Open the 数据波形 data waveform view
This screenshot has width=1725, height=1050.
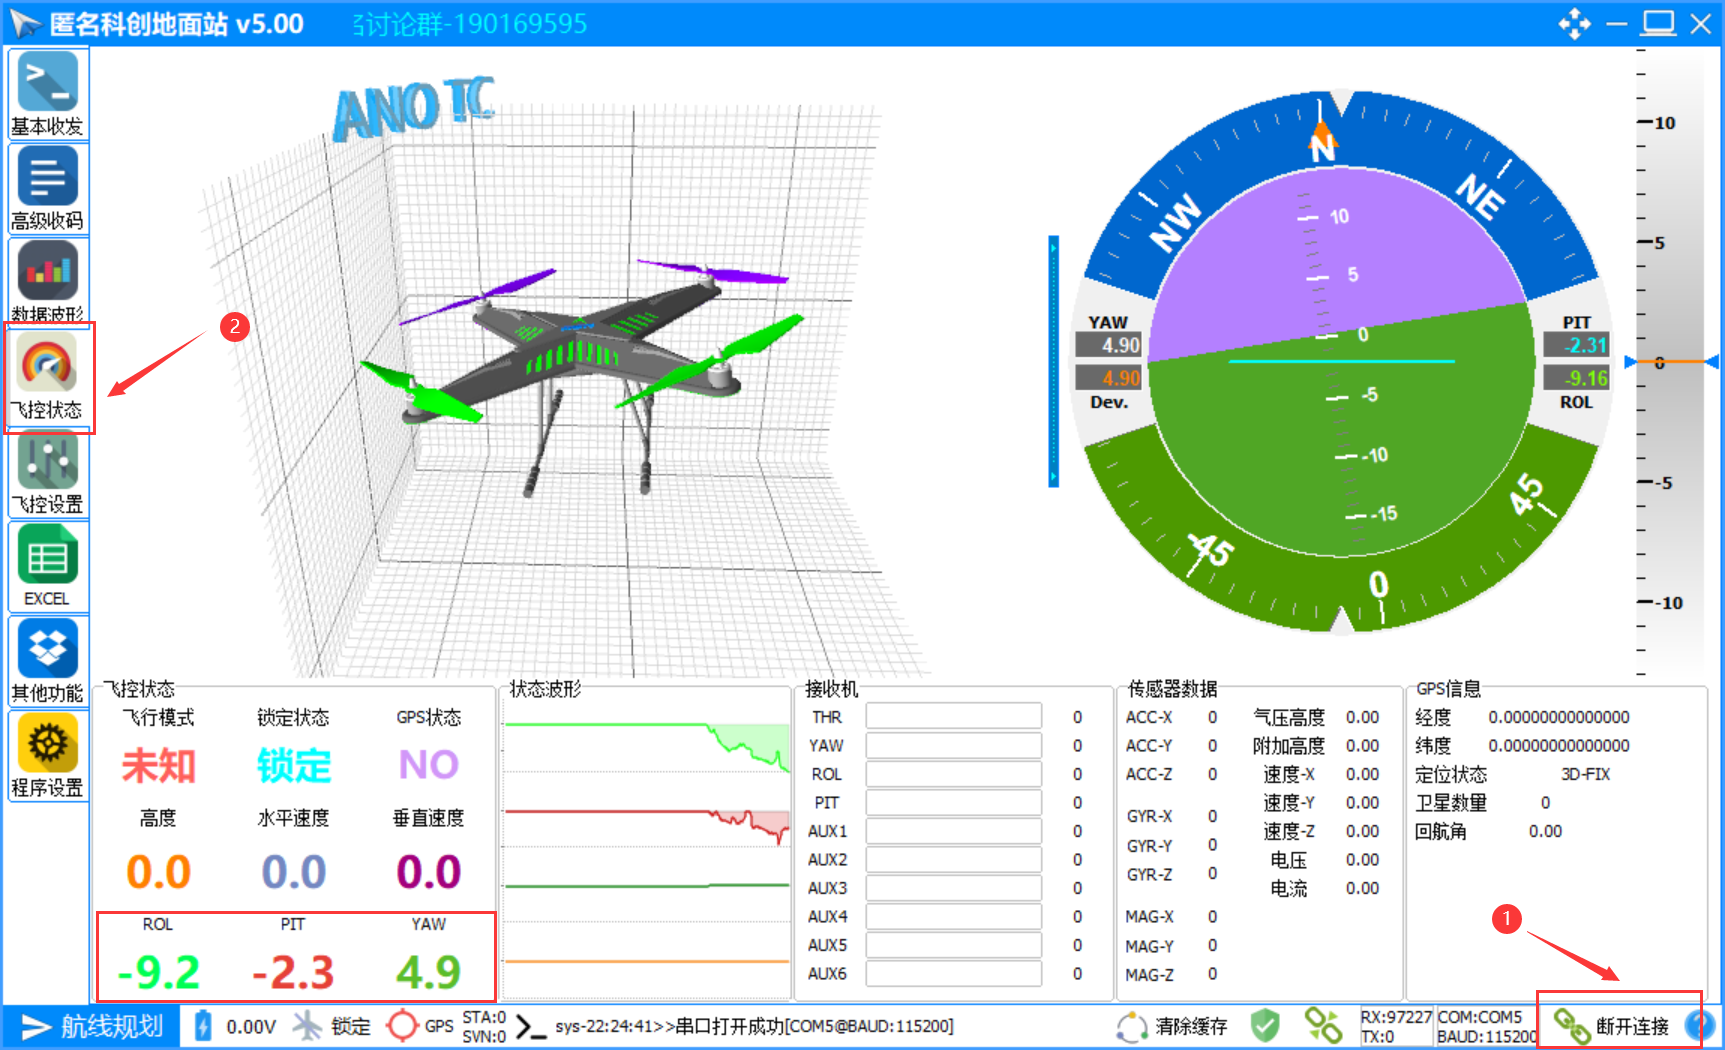[x=47, y=281]
